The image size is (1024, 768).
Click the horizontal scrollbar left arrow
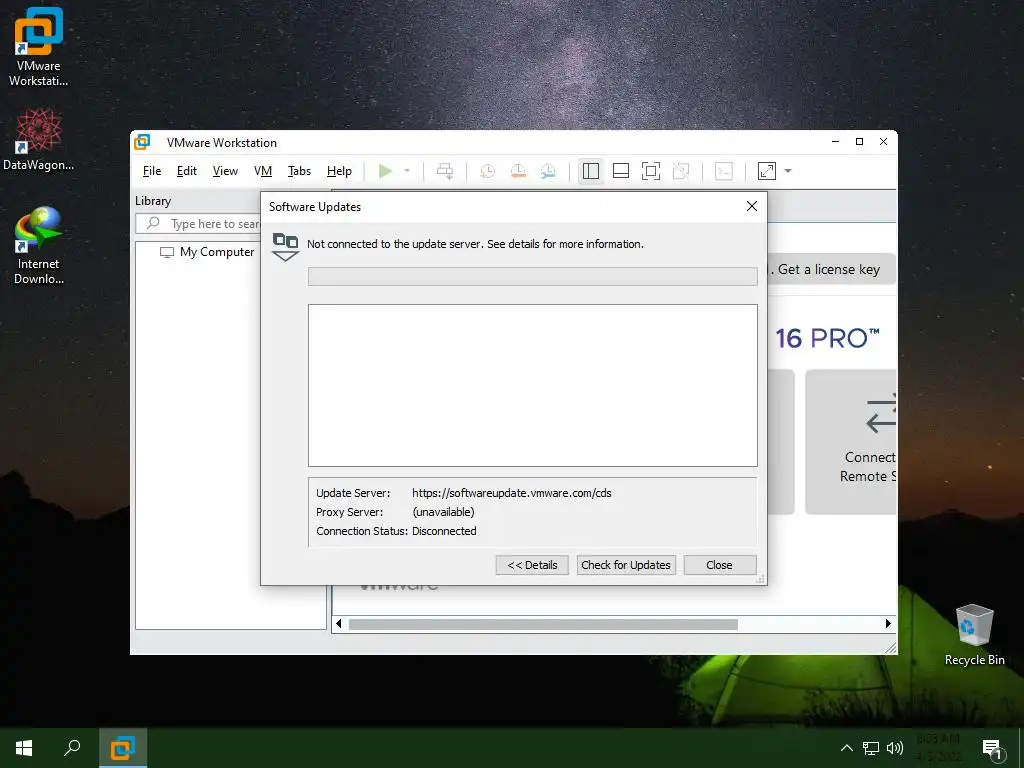tap(338, 624)
